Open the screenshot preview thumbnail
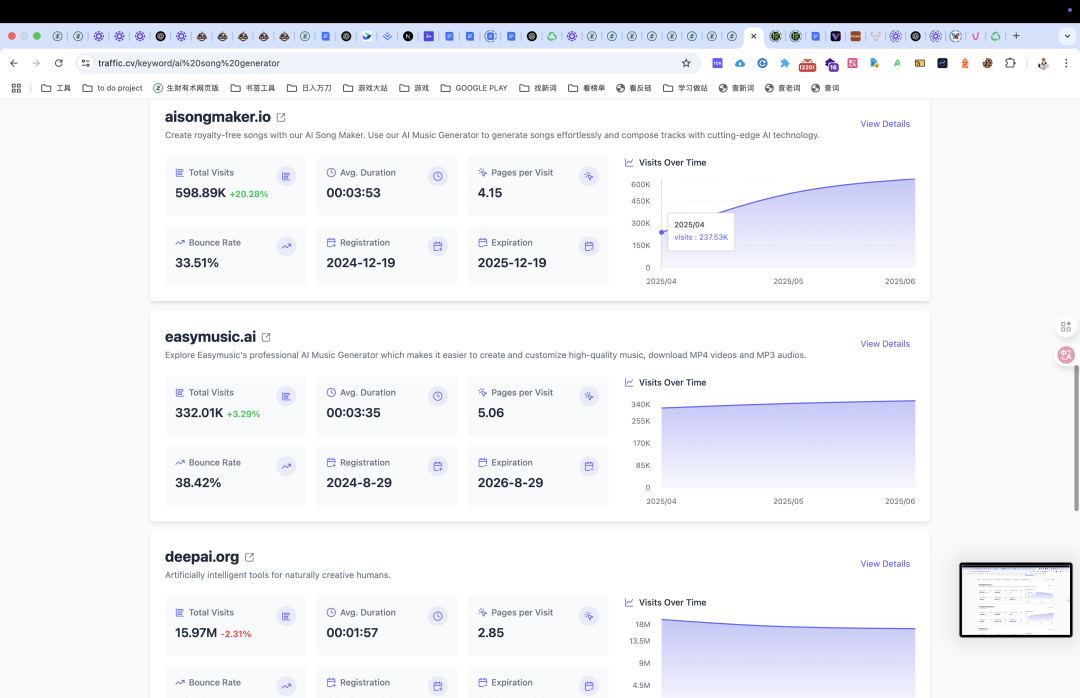The image size is (1080, 698). [1016, 599]
